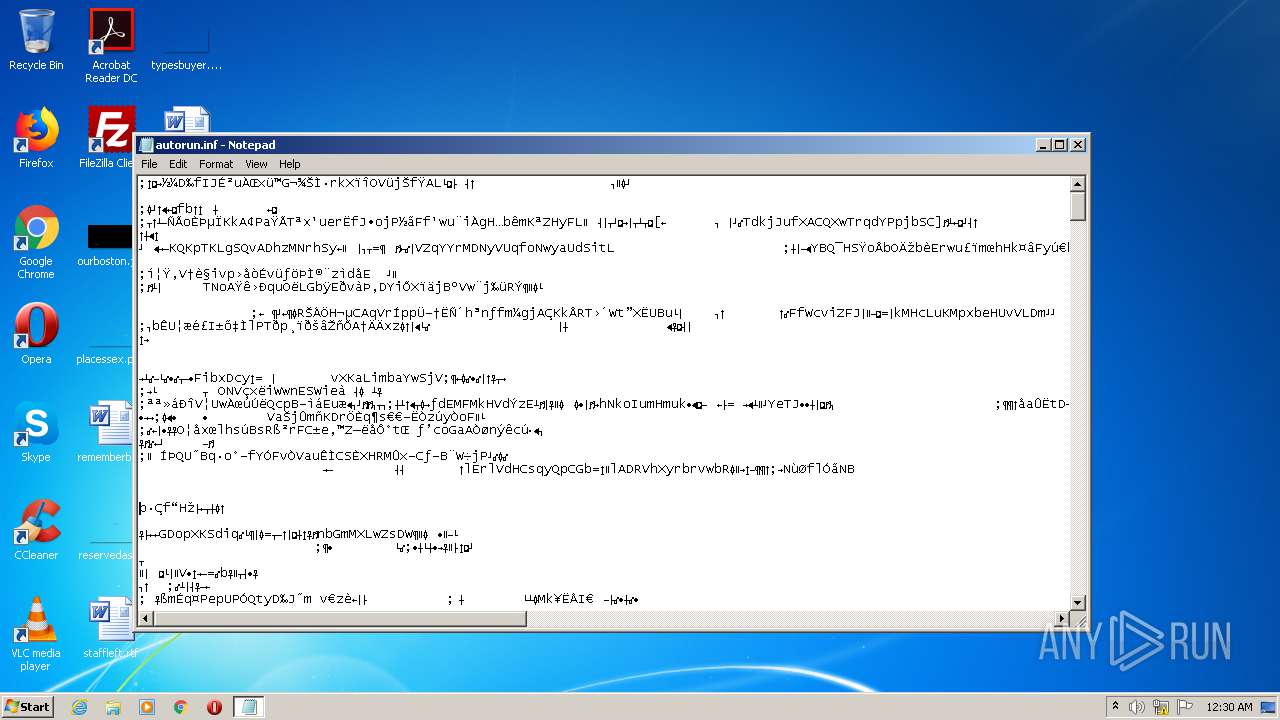This screenshot has height=720, width=1280.
Task: Close the autorun.inf Notepad window
Action: 1078,145
